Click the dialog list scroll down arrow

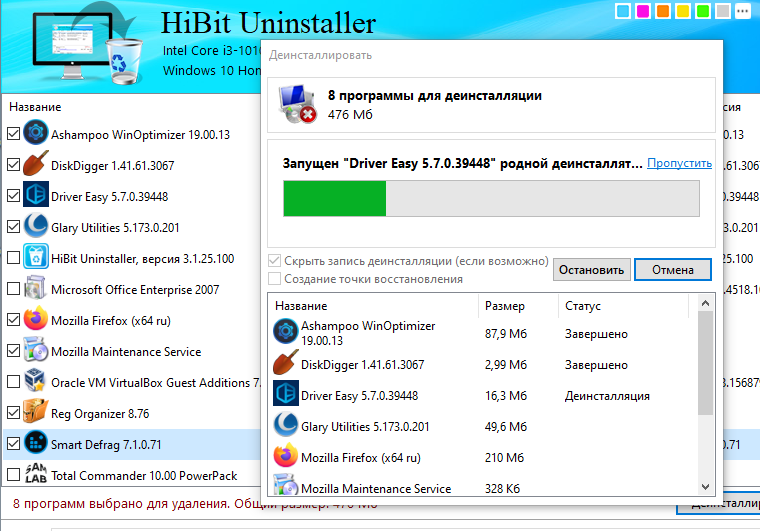click(x=706, y=486)
